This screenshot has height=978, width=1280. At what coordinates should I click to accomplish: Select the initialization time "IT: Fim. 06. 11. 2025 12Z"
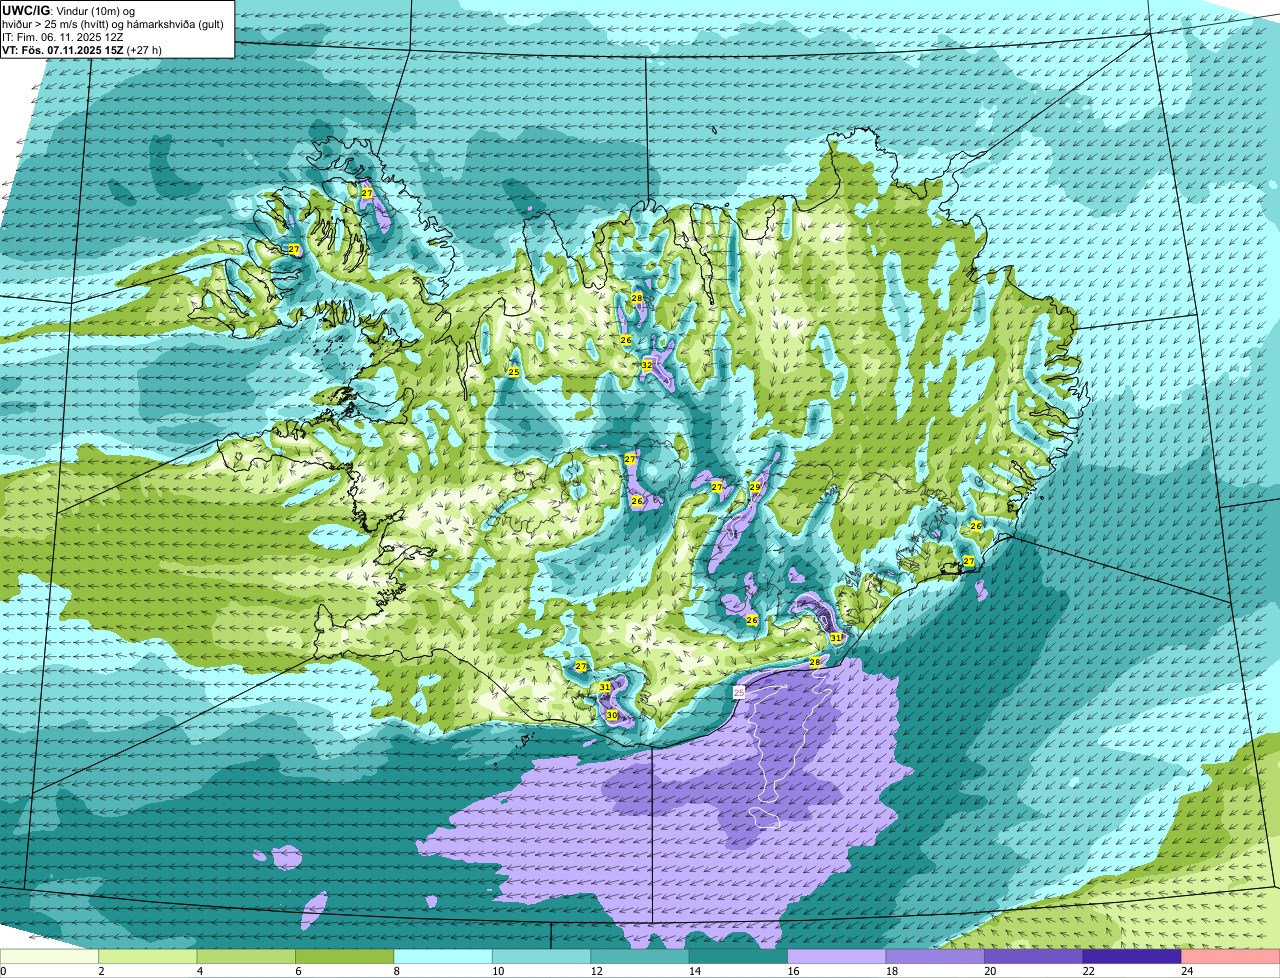click(x=63, y=37)
